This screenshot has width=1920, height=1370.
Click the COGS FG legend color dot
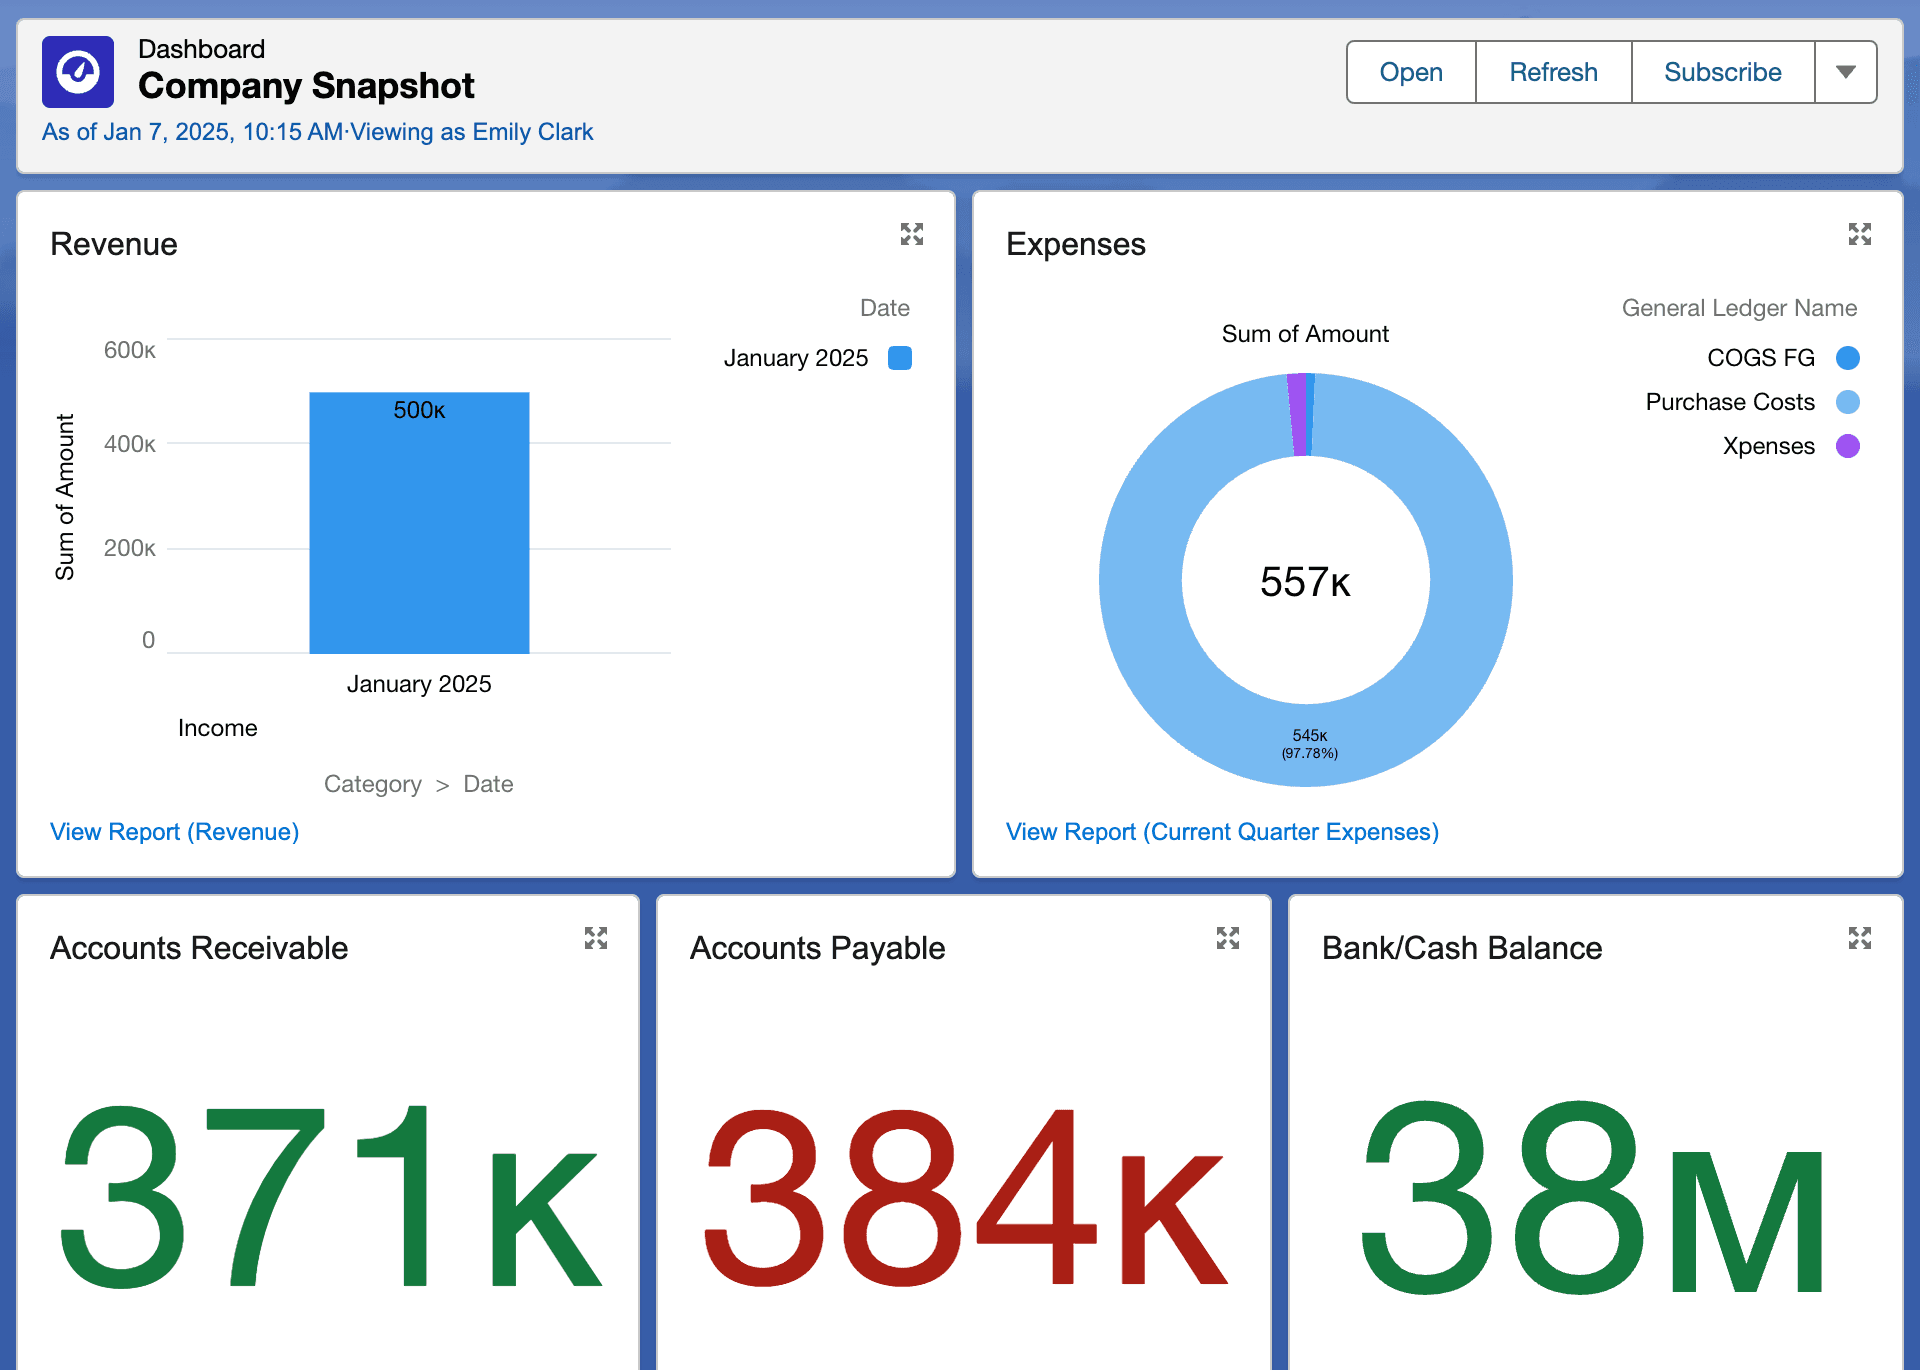pos(1848,358)
